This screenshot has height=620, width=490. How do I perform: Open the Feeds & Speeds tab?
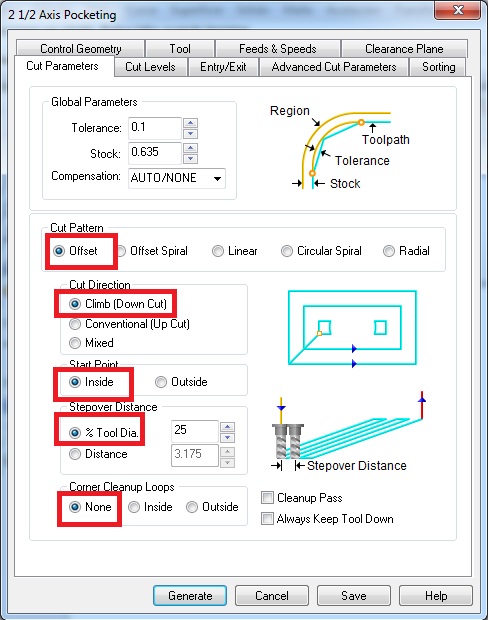coord(278,49)
